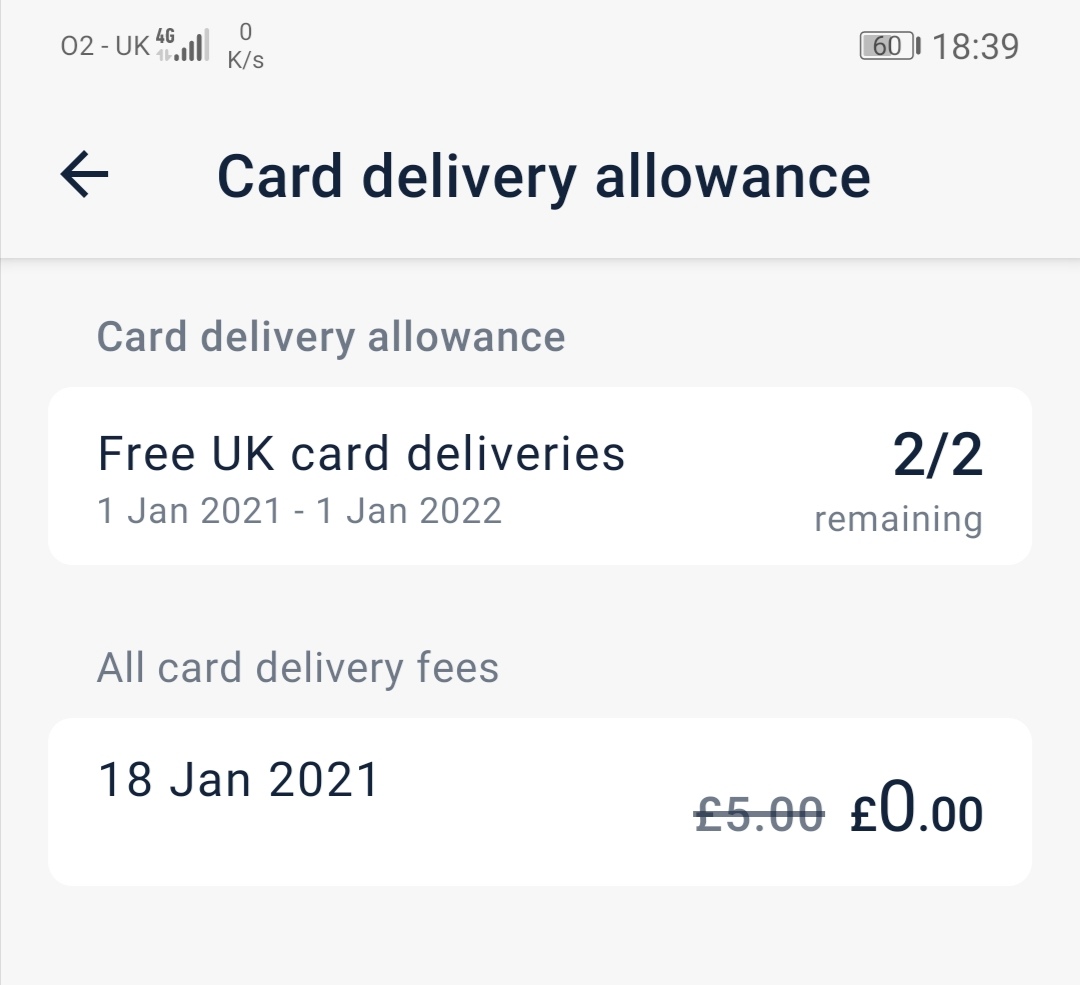Tap the 18:39 clock in status bar
The width and height of the screenshot is (1080, 985).
[975, 47]
